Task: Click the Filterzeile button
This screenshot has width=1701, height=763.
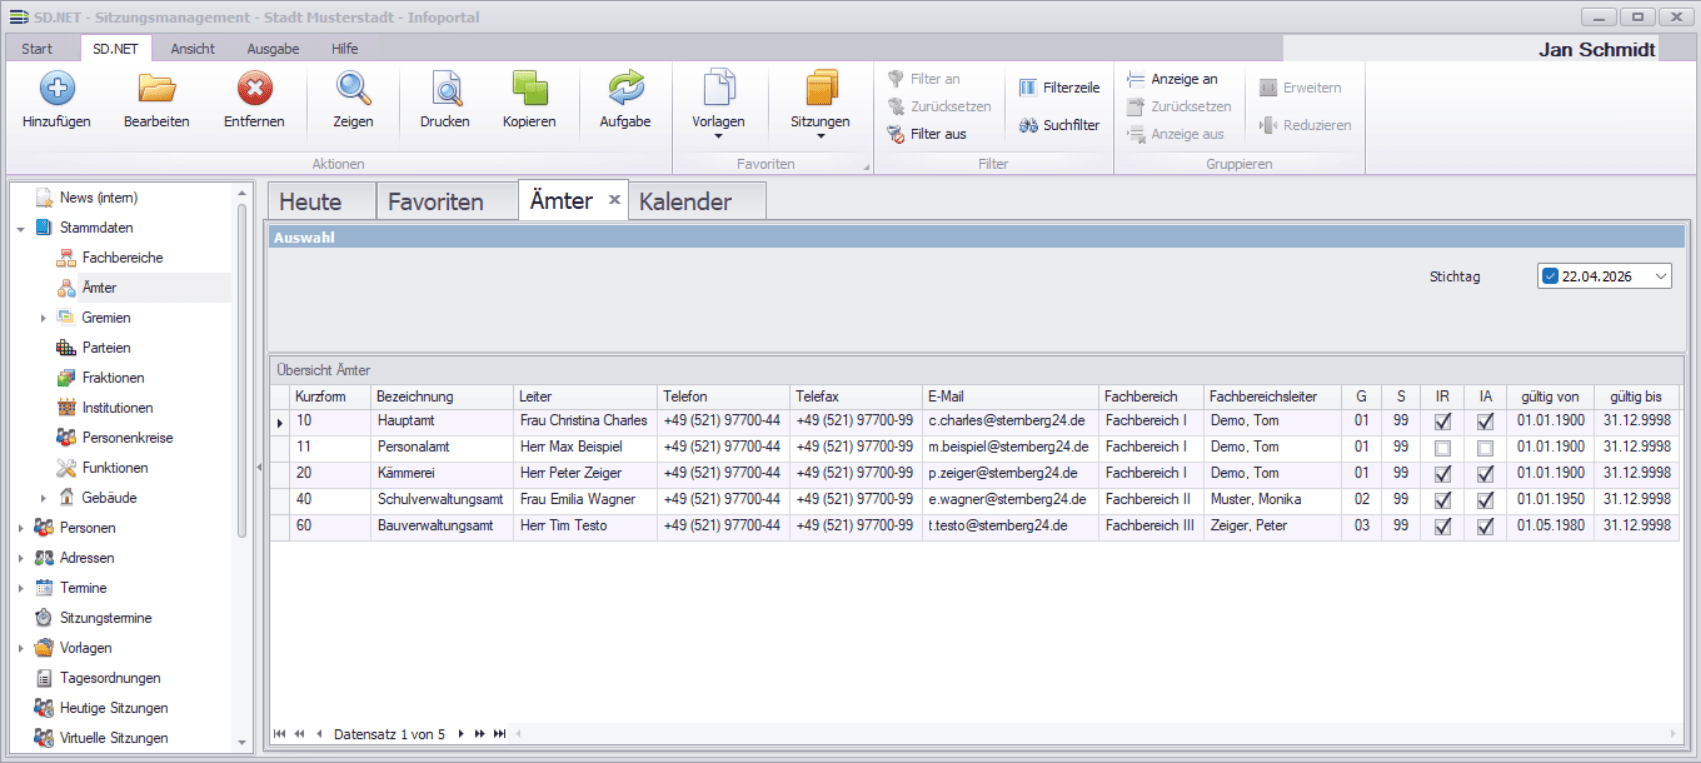Action: (x=1059, y=88)
